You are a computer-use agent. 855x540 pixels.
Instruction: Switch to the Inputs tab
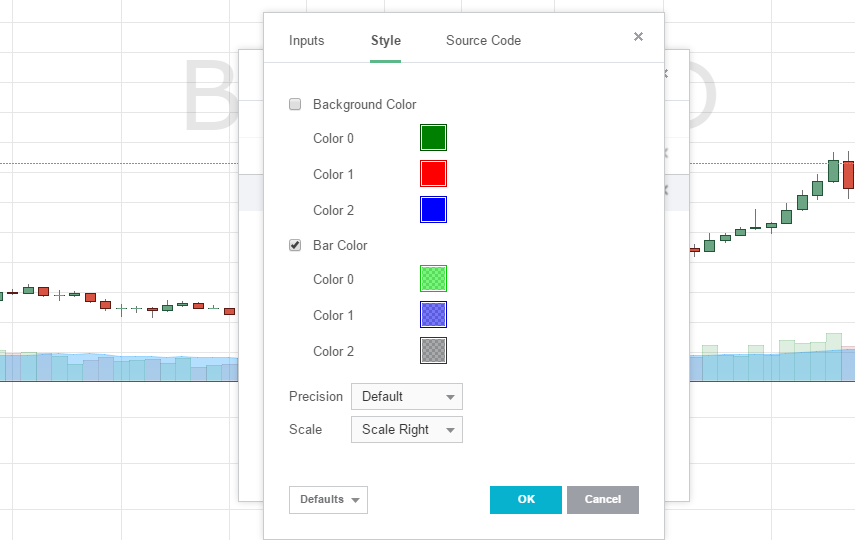(306, 41)
